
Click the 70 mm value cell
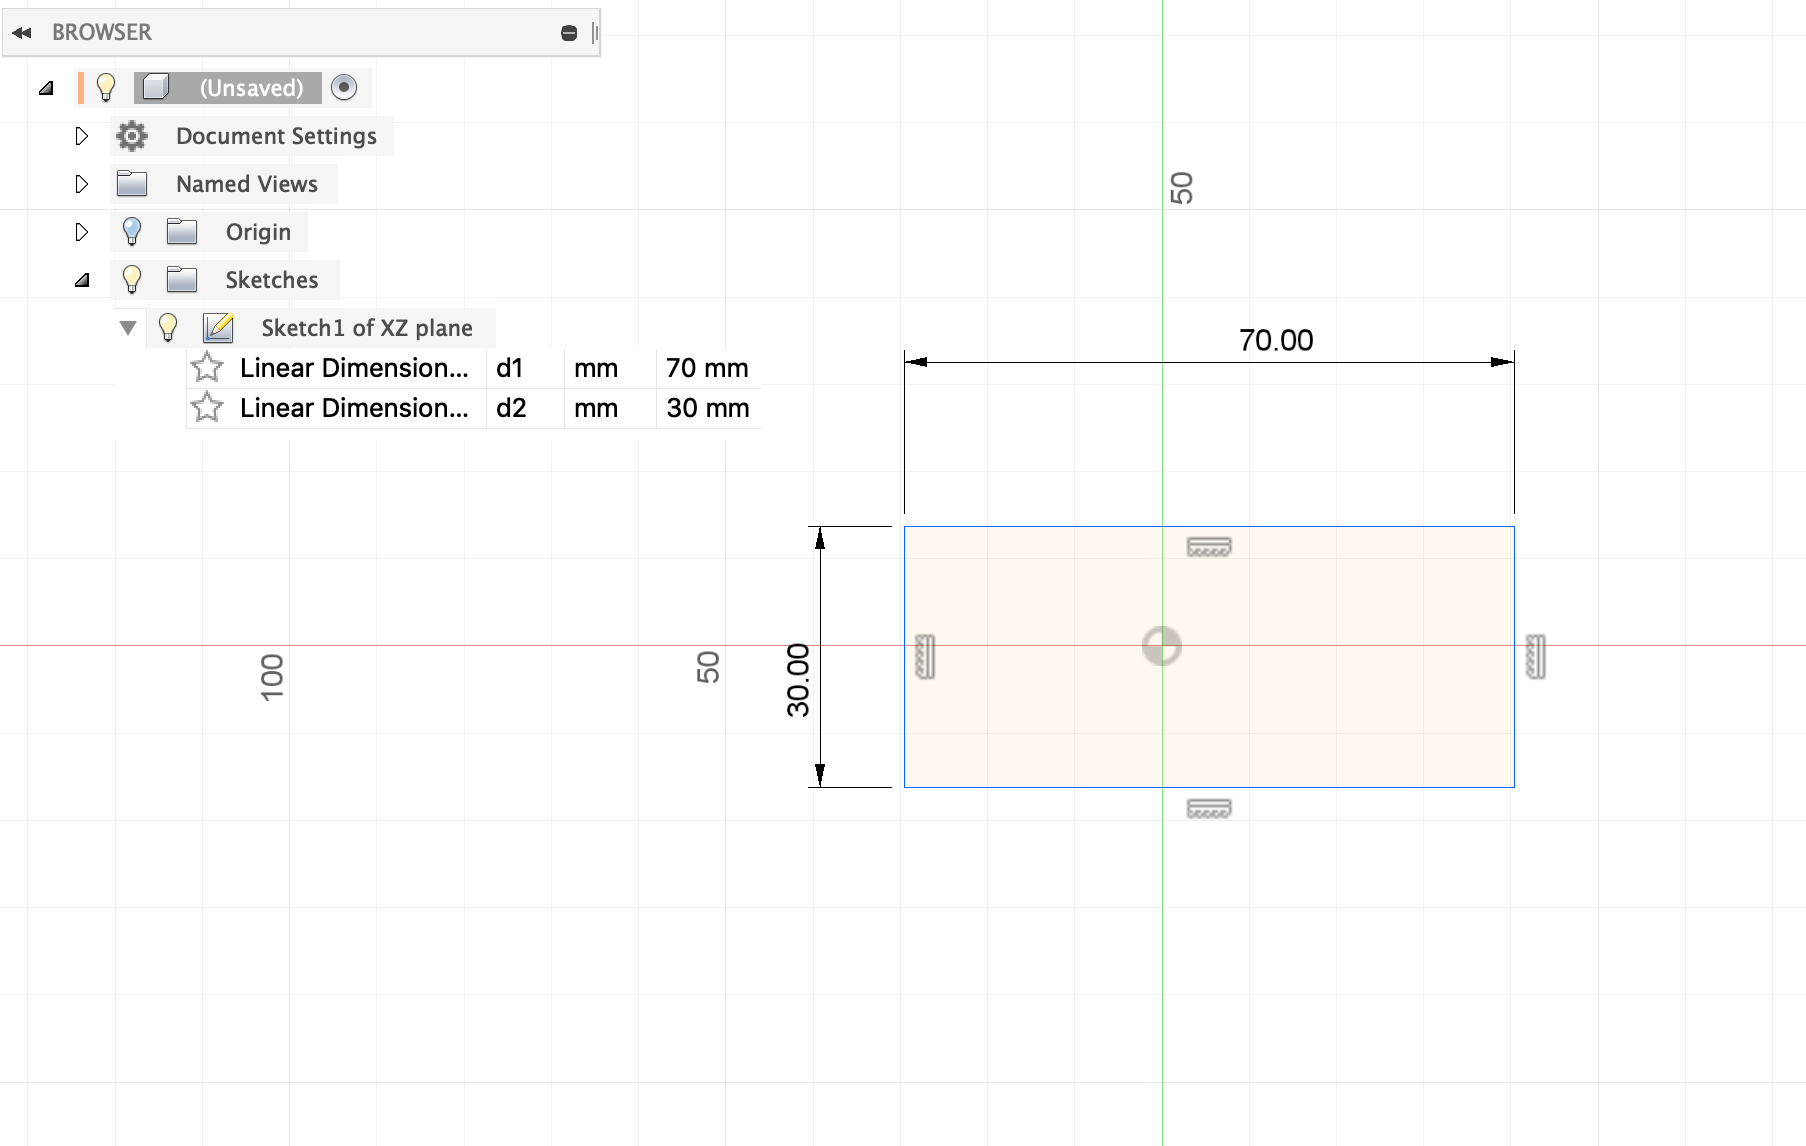[x=708, y=368]
